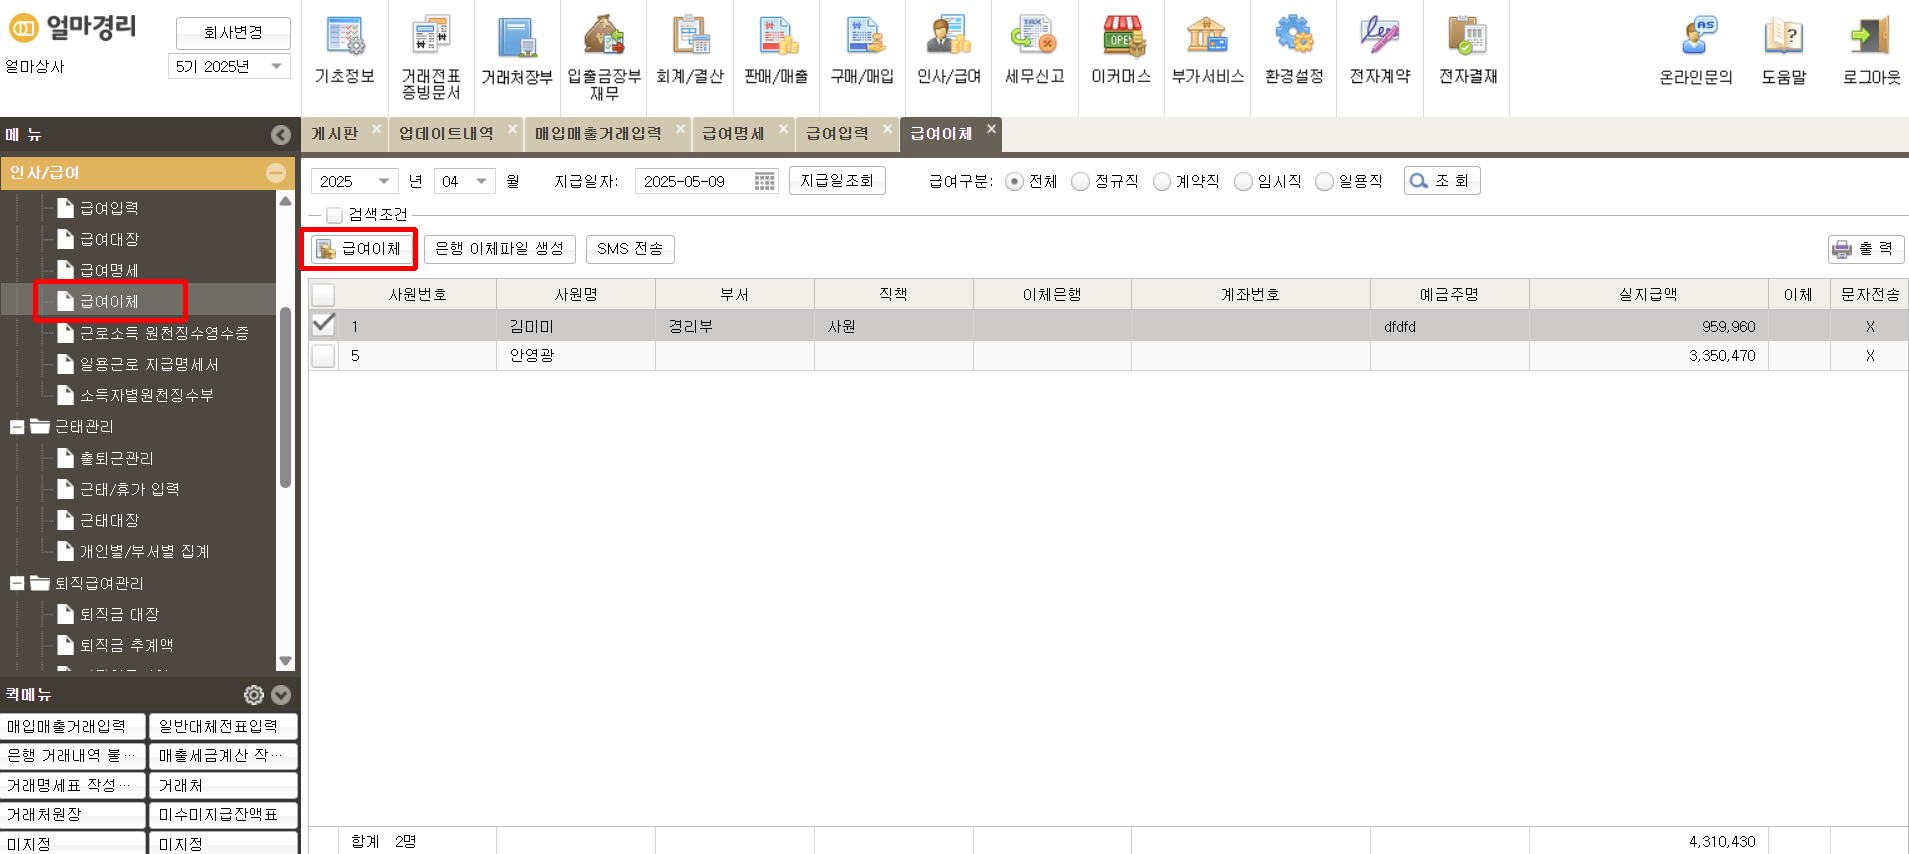Toggle the select-all header checkbox
The height and width of the screenshot is (854, 1909).
point(323,295)
